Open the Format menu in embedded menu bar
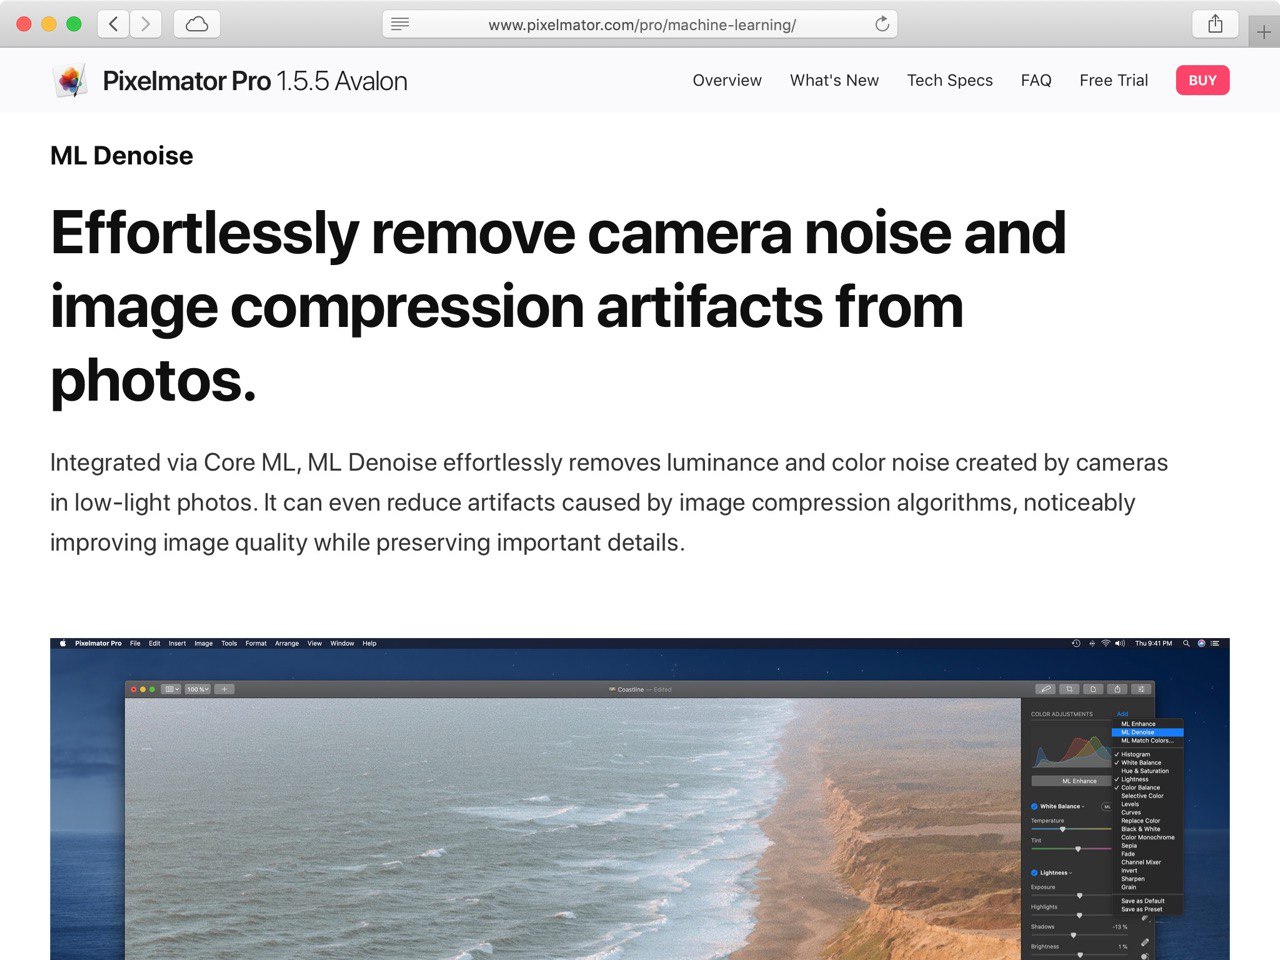1280x960 pixels. [x=256, y=644]
